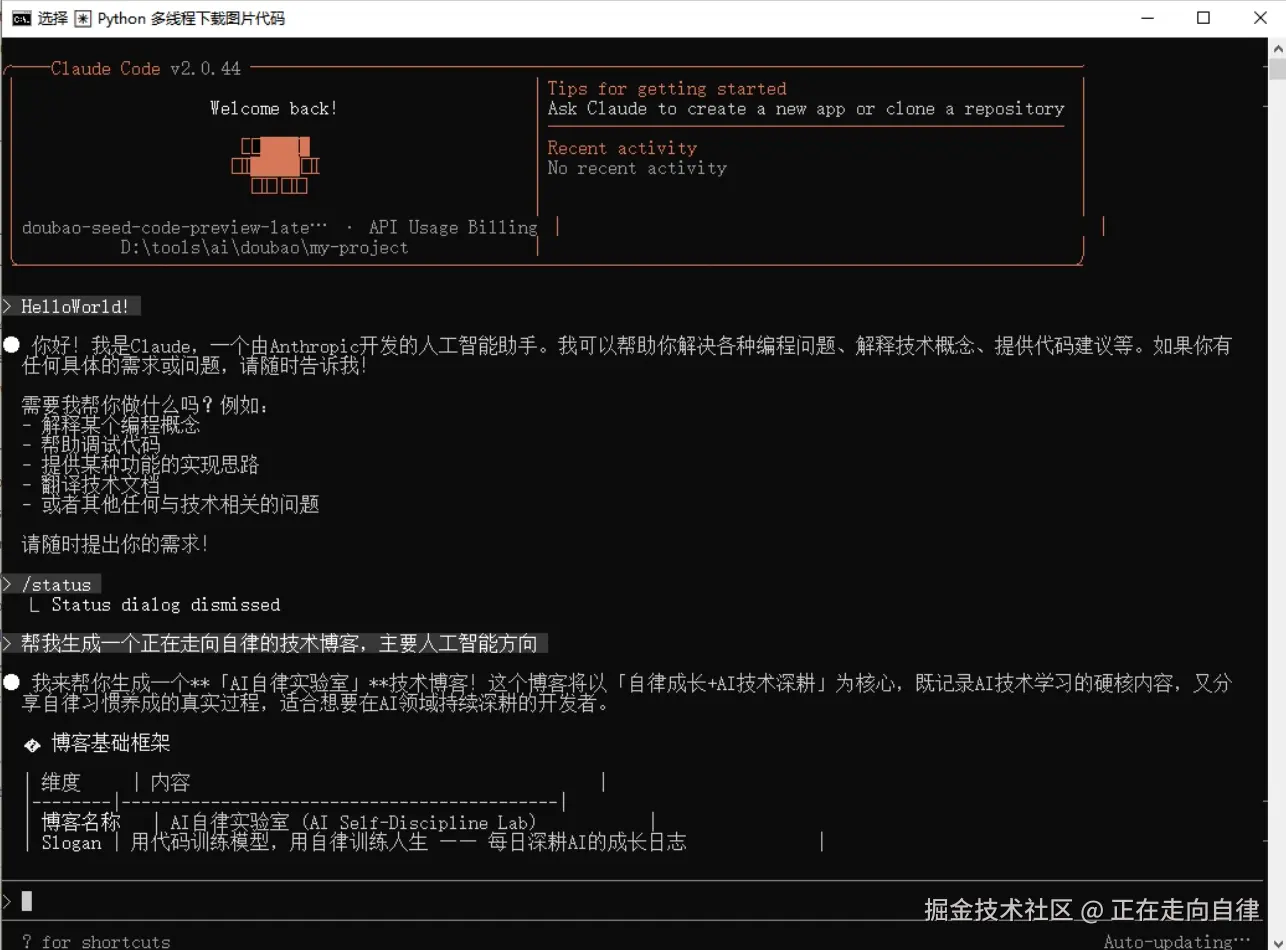Click '请随时提出你的需求!' text
Screen dimensions: 1286x950
click(116, 545)
